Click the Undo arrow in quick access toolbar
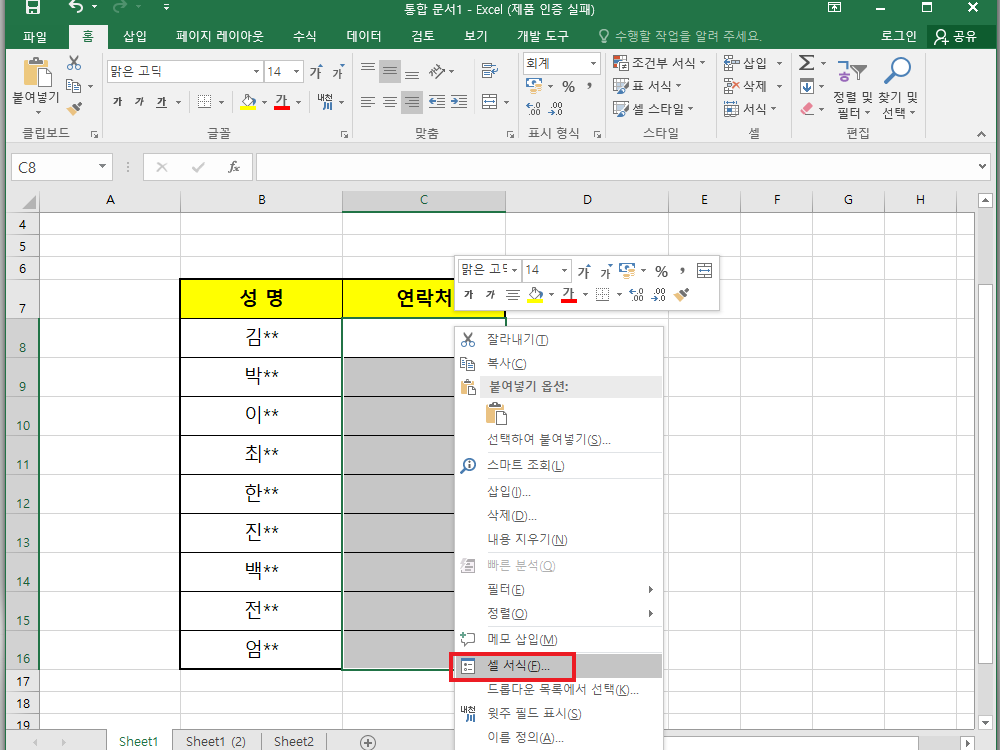1000x750 pixels. coord(76,8)
